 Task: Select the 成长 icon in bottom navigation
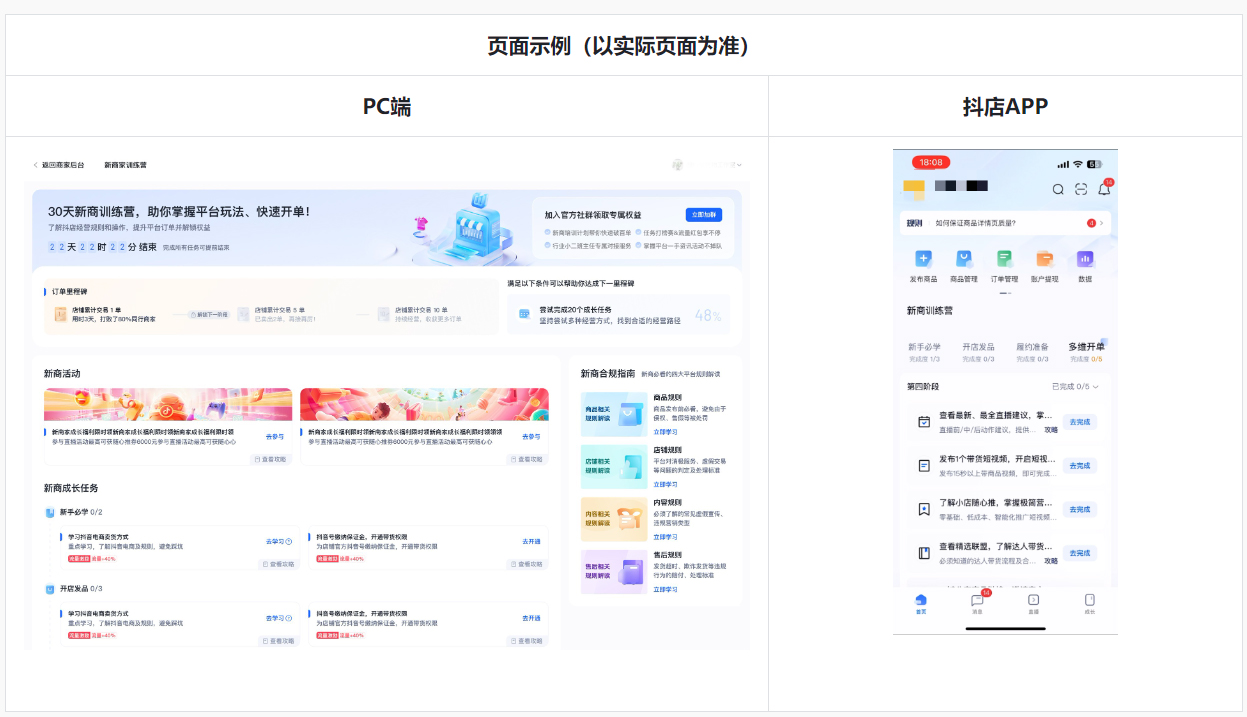pos(1090,601)
